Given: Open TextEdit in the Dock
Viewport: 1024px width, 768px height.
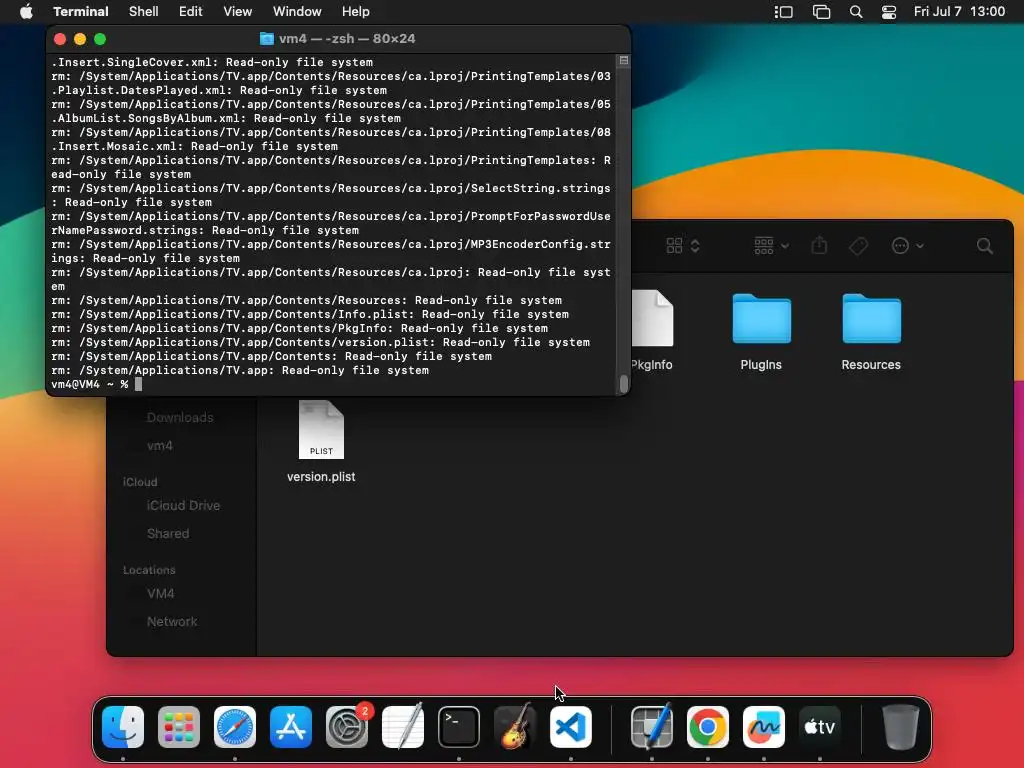Looking at the screenshot, I should (x=403, y=727).
